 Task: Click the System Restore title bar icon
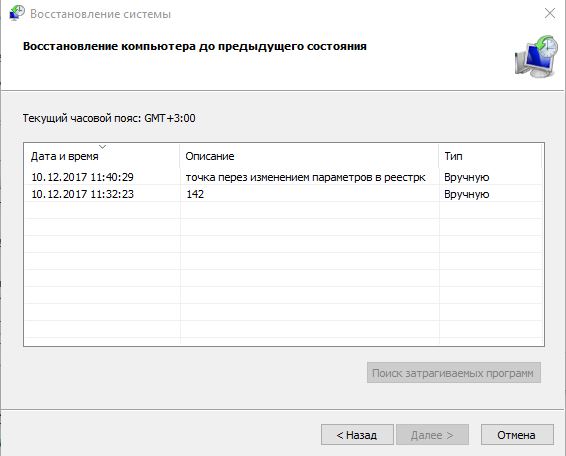17,13
